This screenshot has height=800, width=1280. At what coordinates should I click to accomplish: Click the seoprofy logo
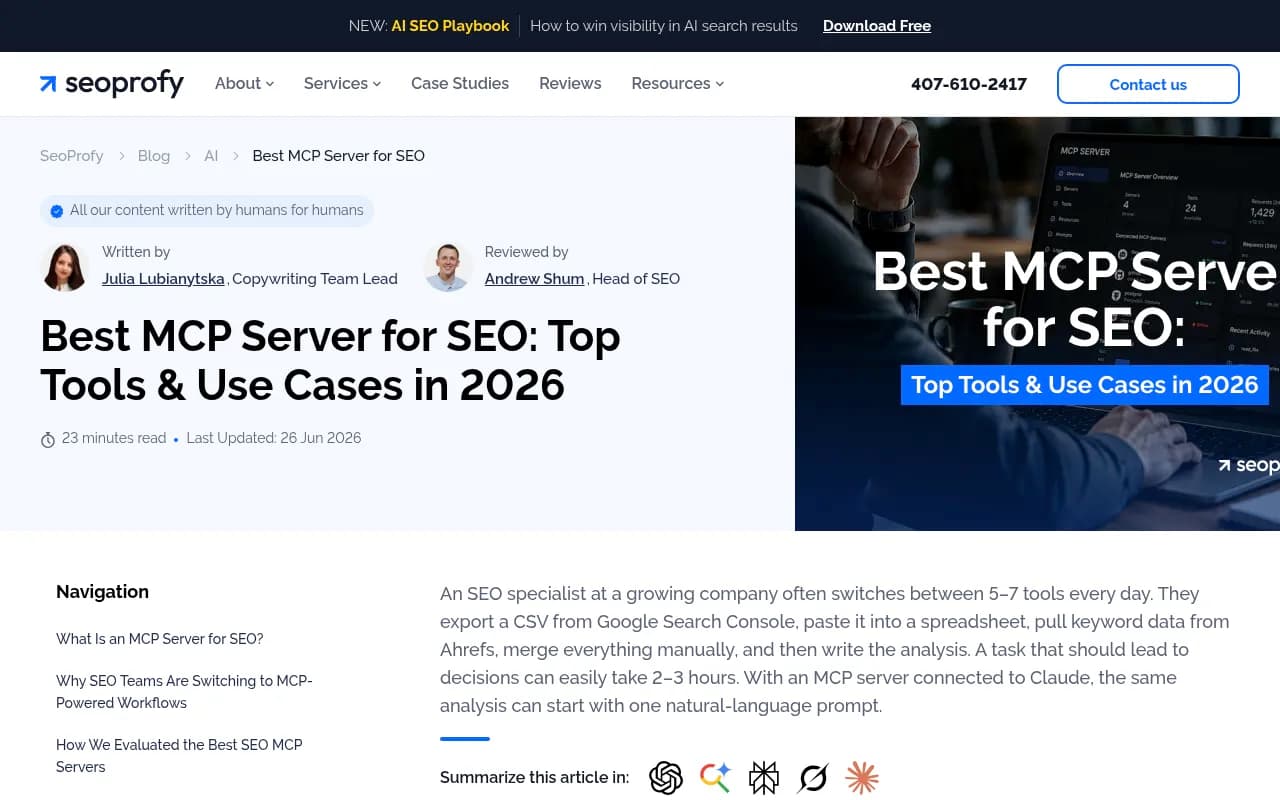[x=112, y=84]
